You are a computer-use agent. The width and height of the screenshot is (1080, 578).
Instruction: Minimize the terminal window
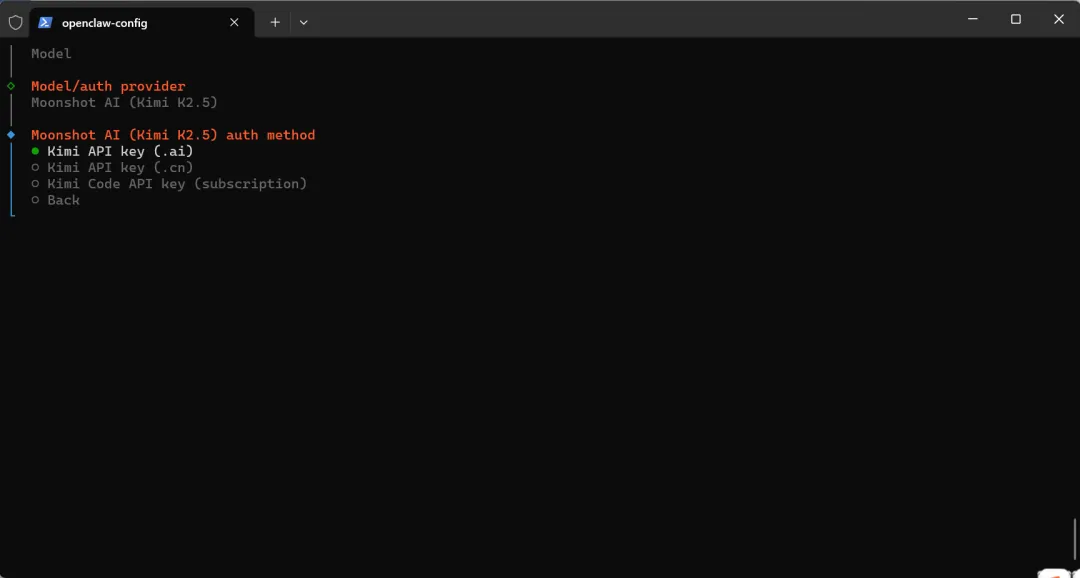(973, 19)
